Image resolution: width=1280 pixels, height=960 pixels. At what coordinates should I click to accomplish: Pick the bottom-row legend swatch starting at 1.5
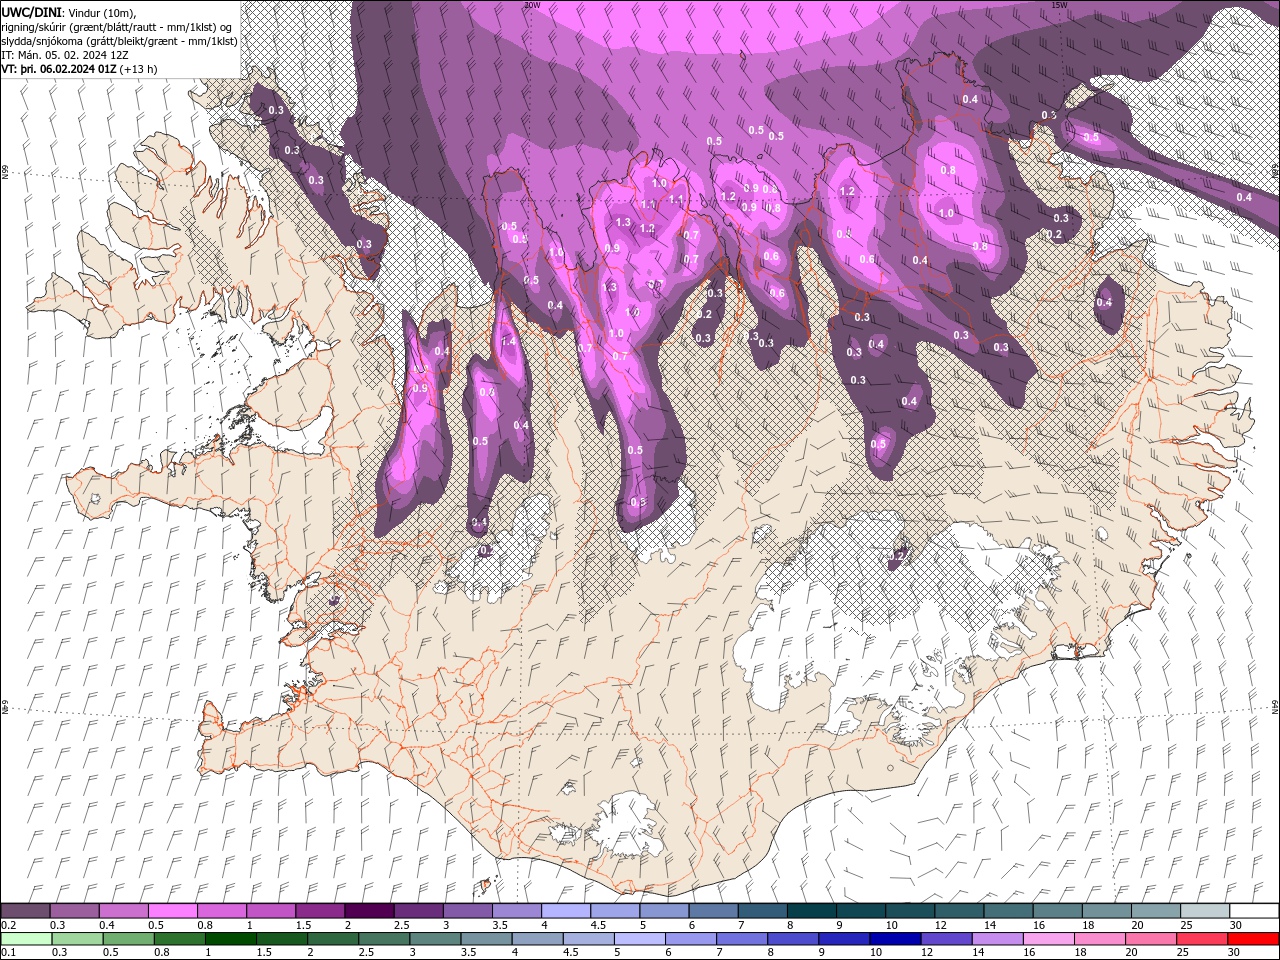coord(281,939)
